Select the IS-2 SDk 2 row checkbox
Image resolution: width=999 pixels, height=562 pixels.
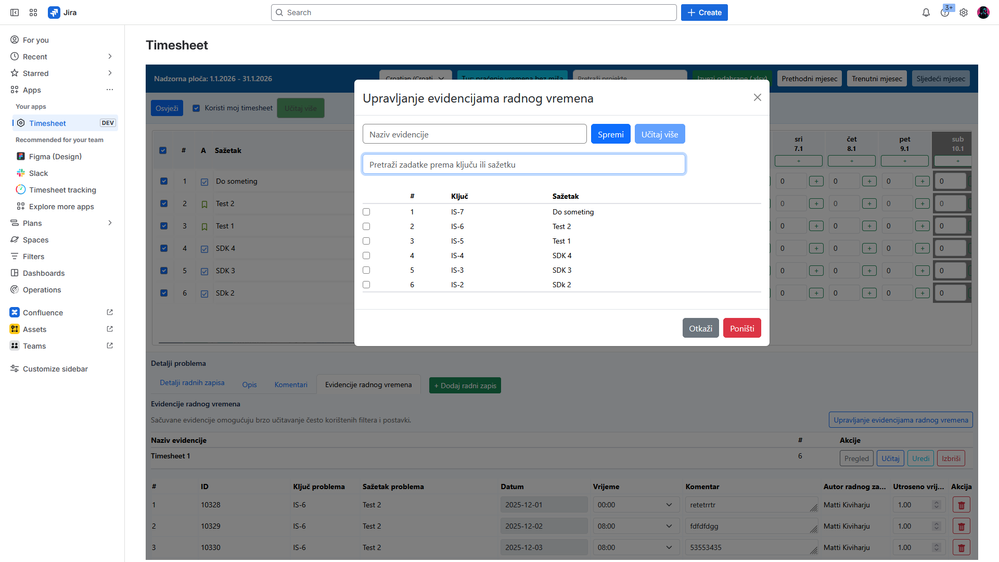pyautogui.click(x=366, y=285)
